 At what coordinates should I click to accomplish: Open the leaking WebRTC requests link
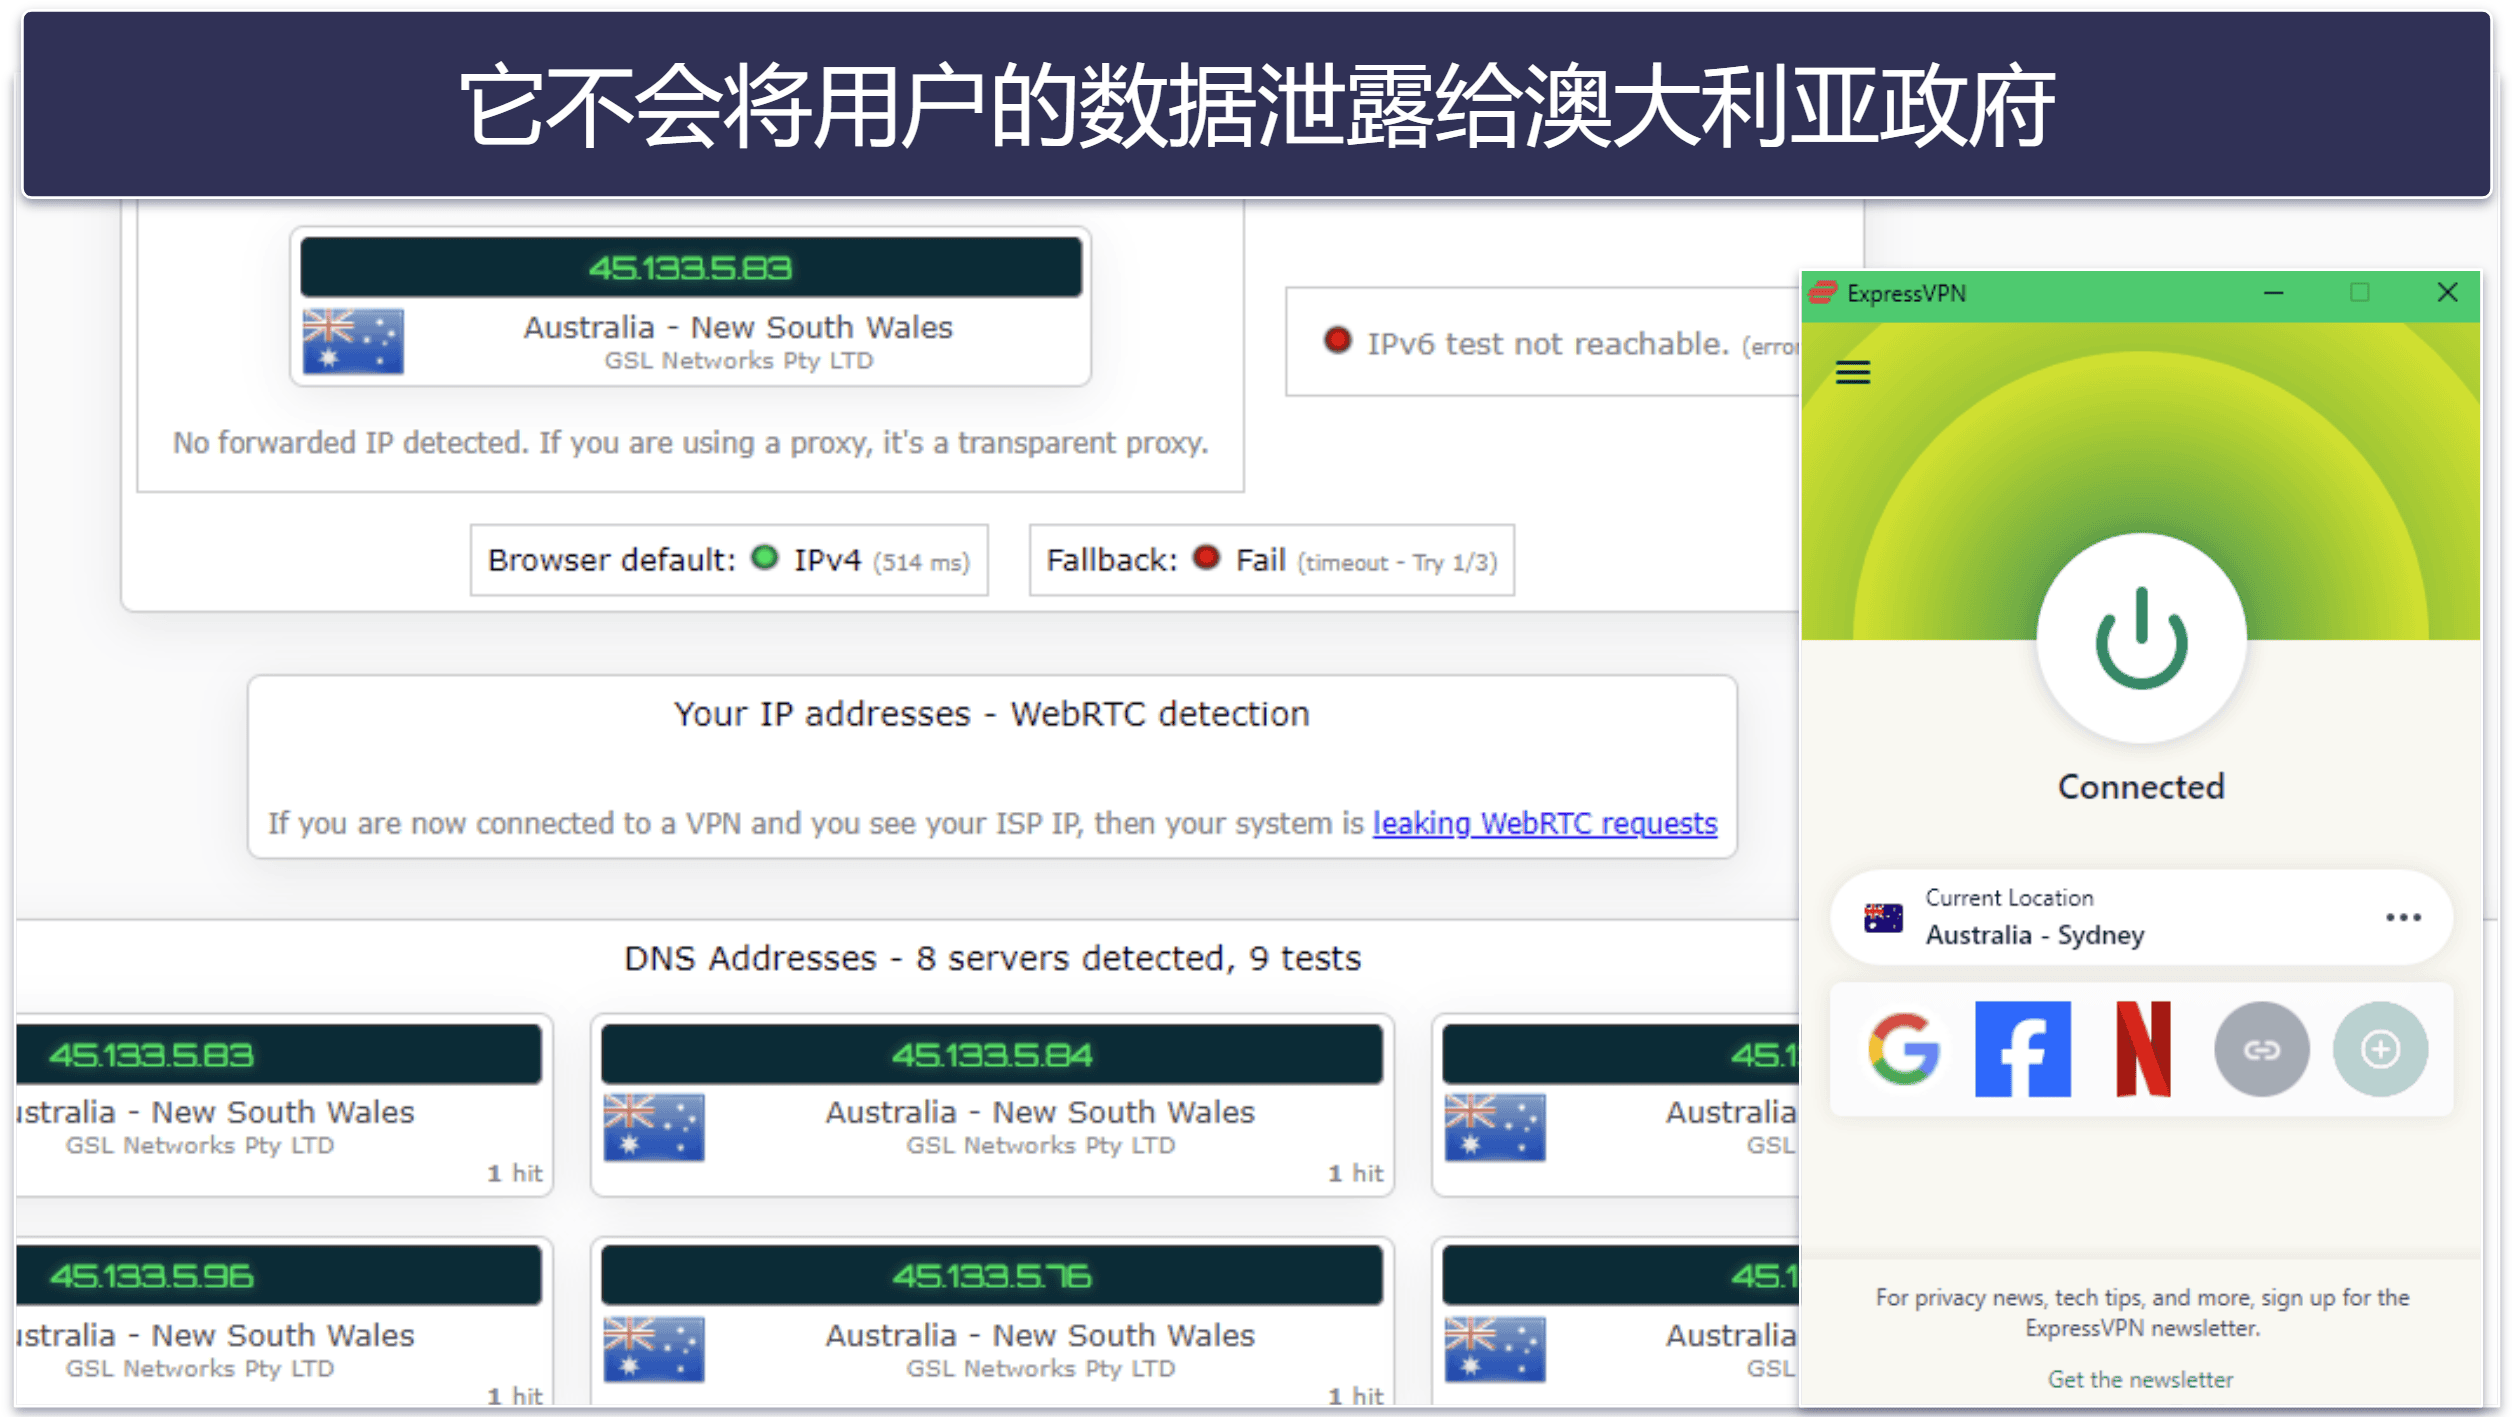[1544, 823]
